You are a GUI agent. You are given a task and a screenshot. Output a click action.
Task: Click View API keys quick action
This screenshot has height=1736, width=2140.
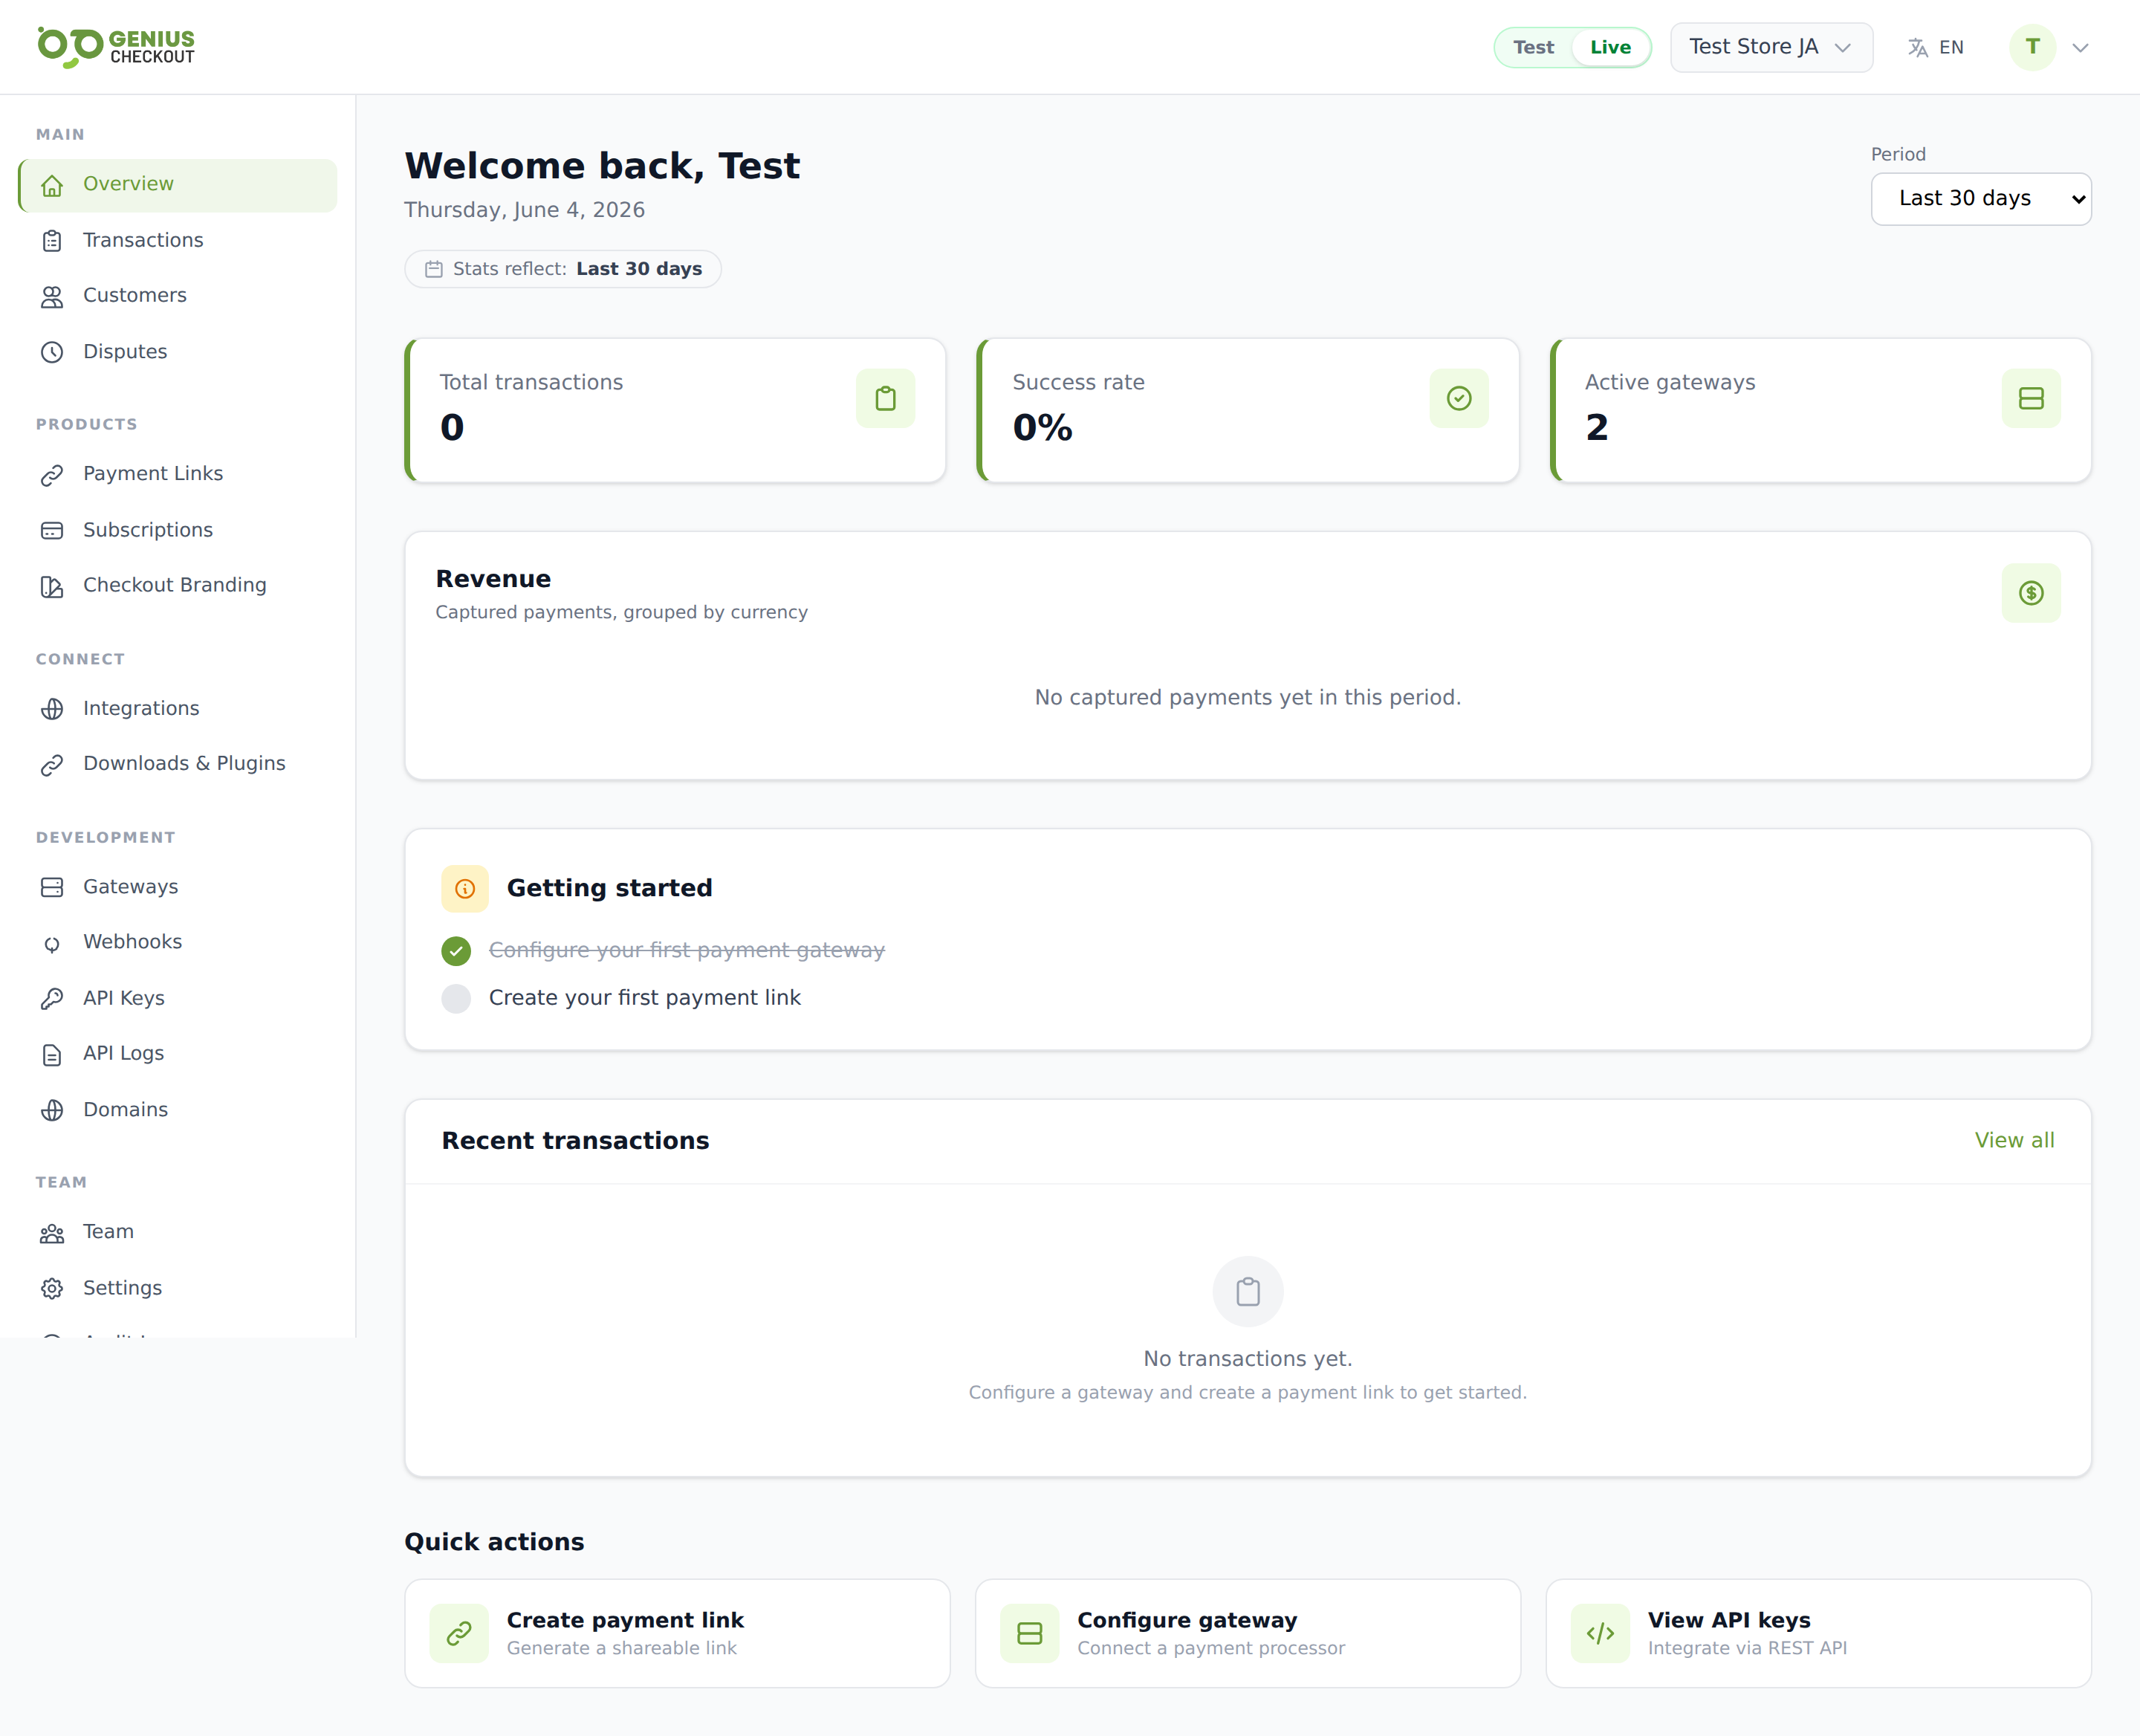[1818, 1633]
